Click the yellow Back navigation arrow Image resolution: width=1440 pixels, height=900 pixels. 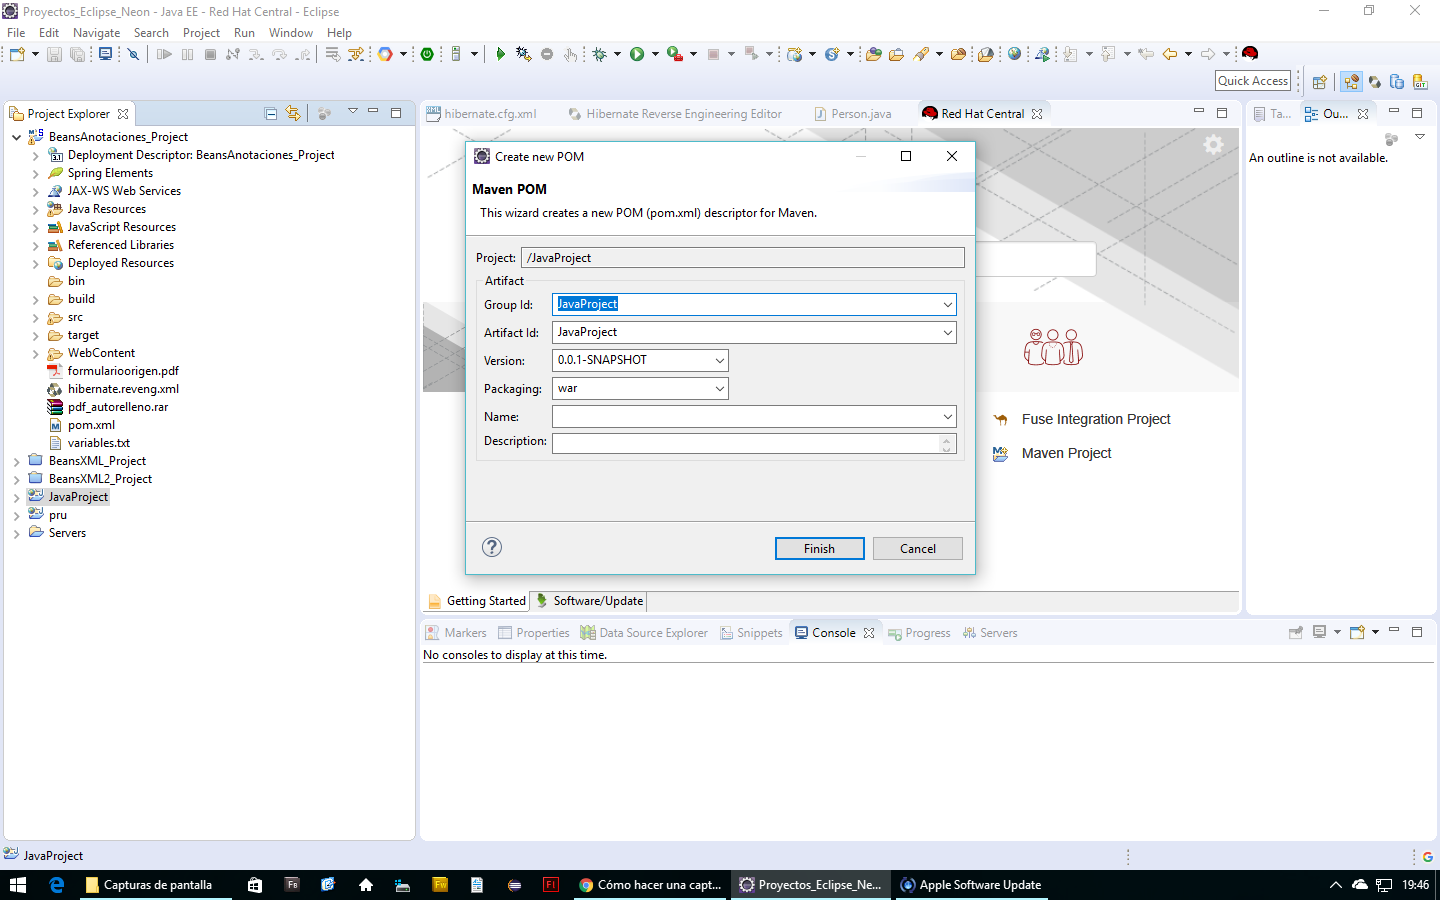coord(1169,54)
